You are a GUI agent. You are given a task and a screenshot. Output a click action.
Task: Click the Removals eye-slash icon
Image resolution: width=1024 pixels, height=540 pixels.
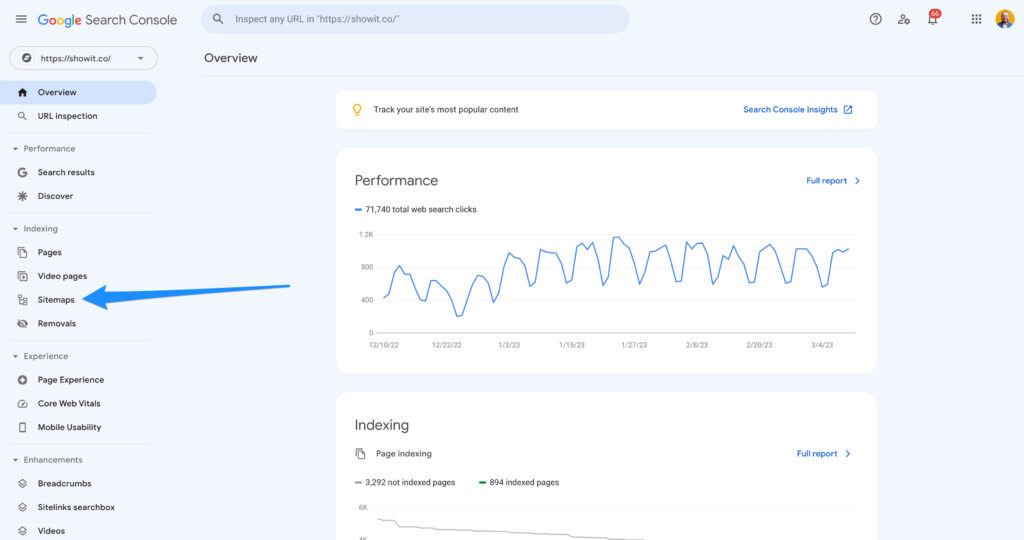[x=23, y=324]
